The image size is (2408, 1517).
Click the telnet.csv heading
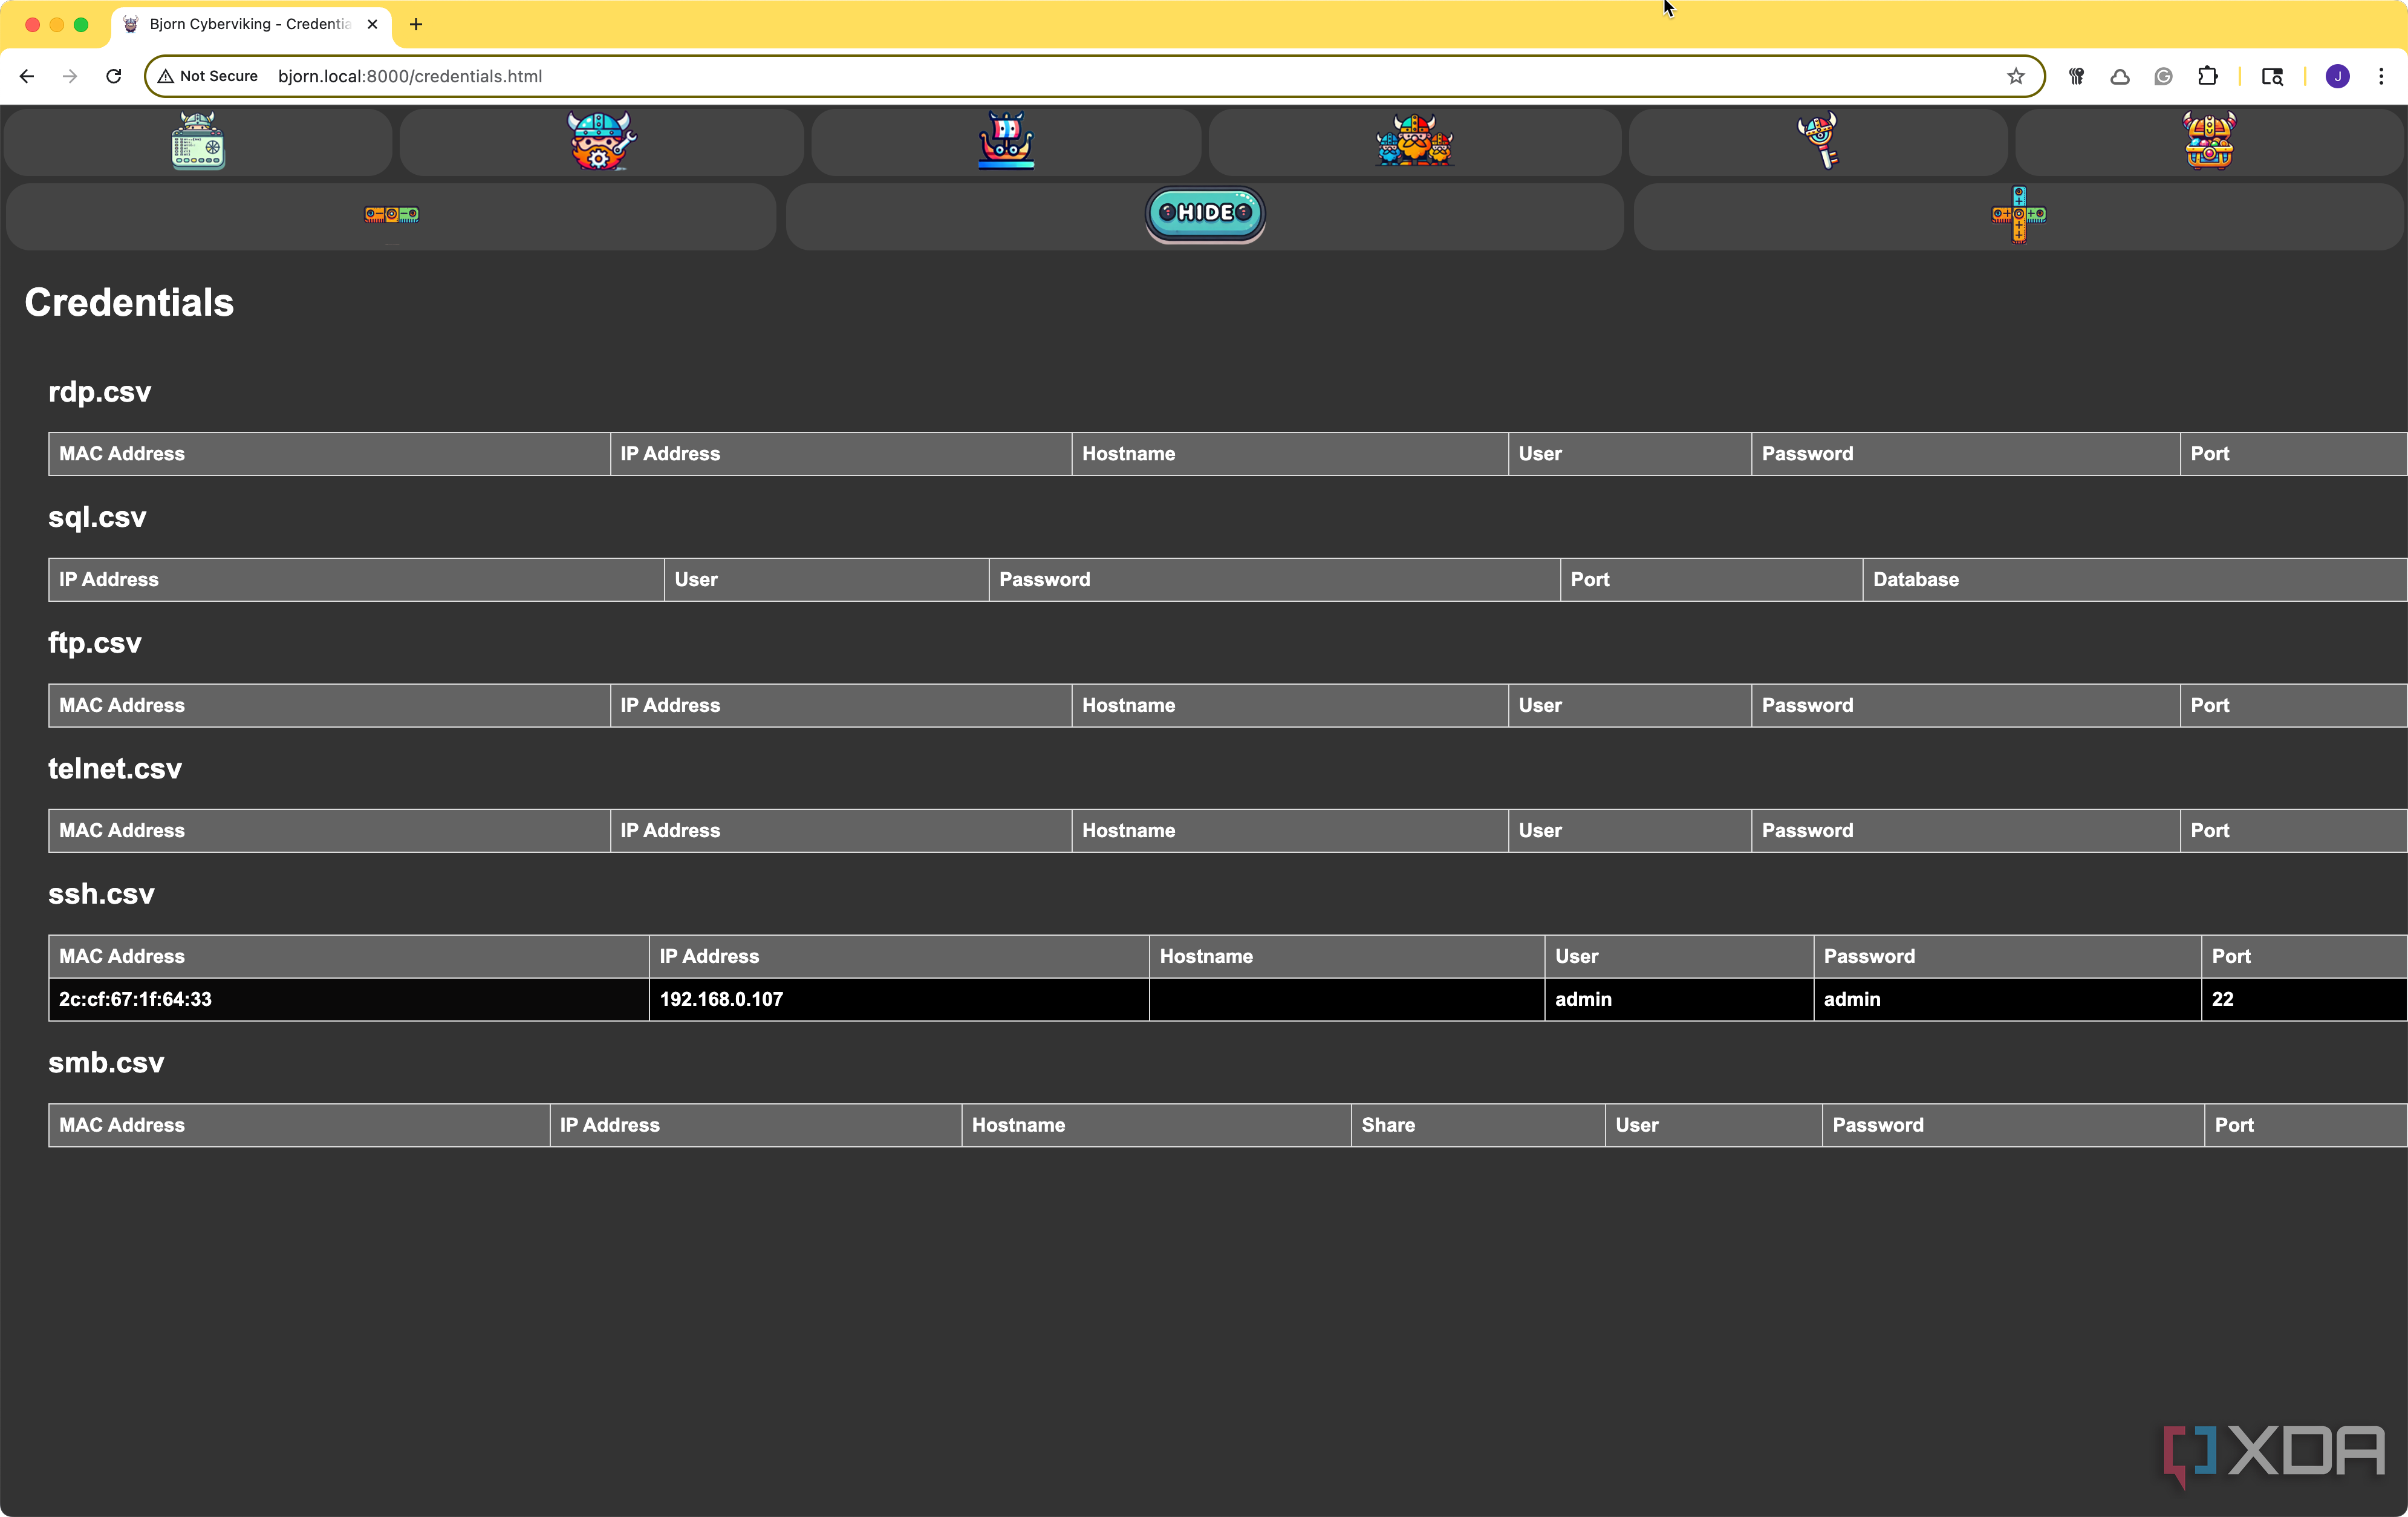[x=115, y=768]
